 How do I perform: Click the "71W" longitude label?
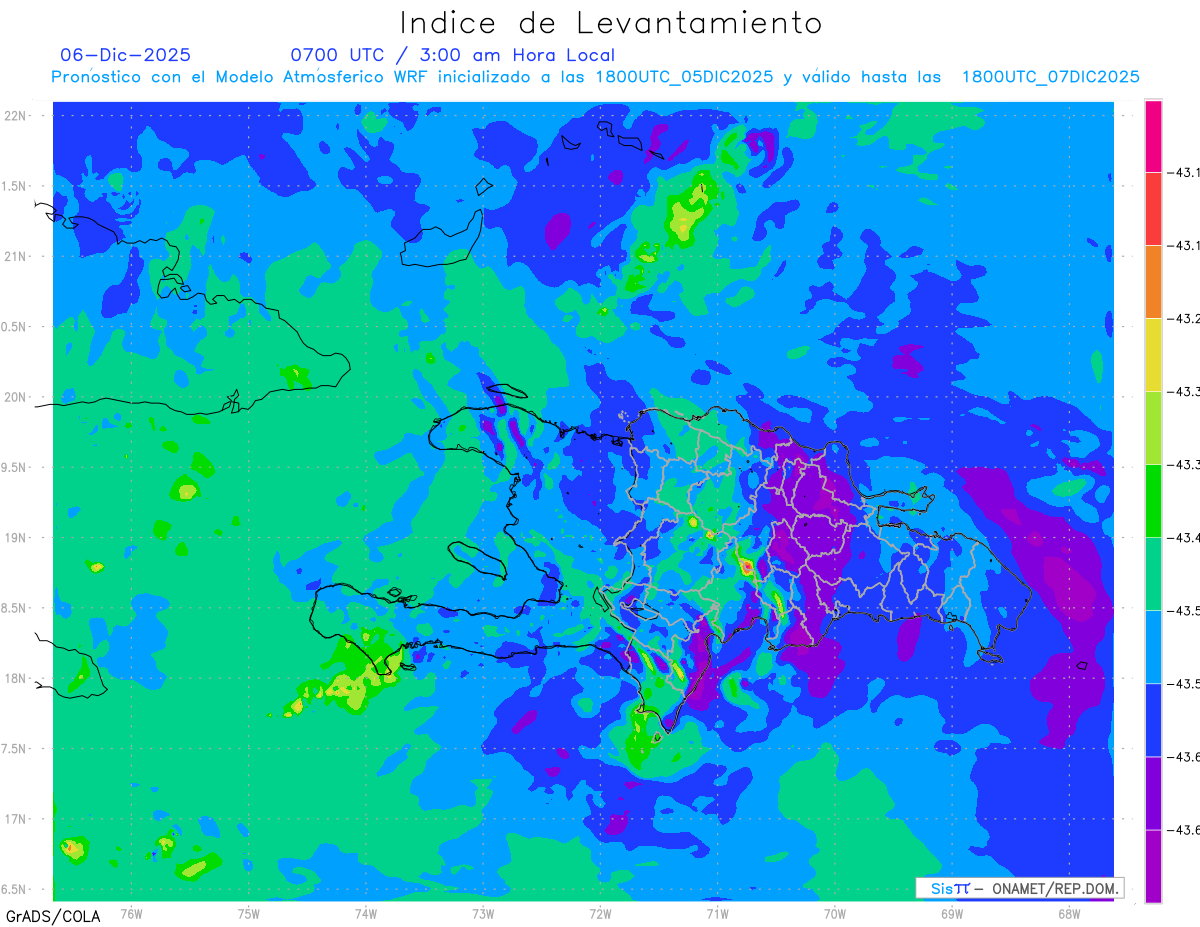717,914
